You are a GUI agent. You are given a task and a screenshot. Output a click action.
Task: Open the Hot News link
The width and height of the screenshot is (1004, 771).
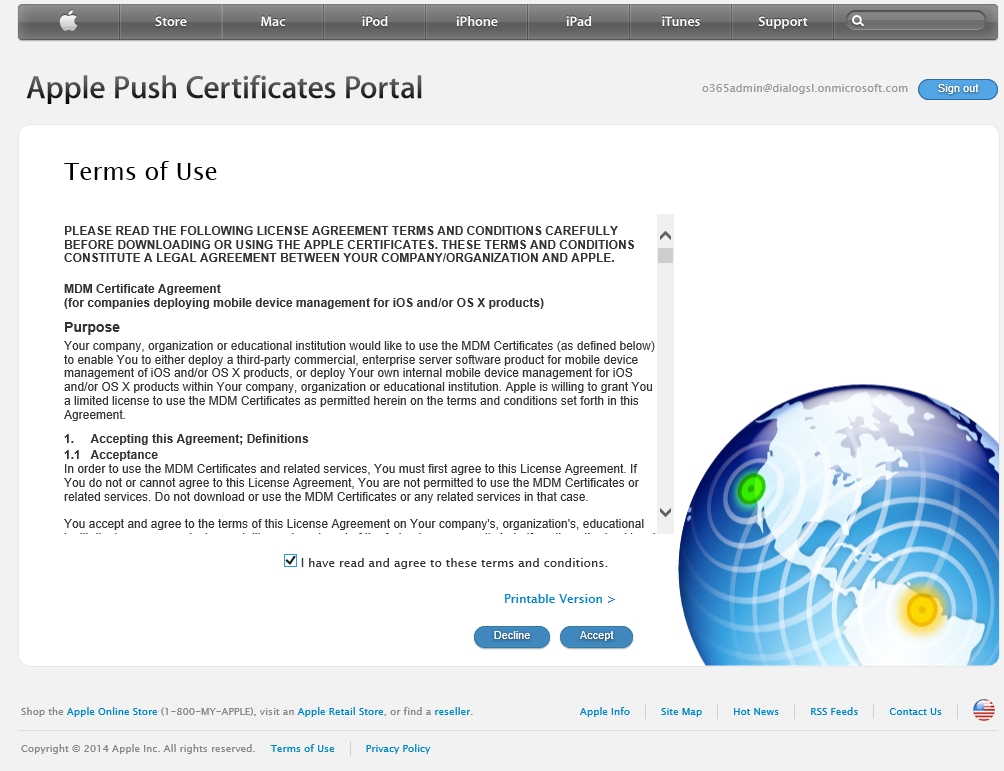(756, 711)
